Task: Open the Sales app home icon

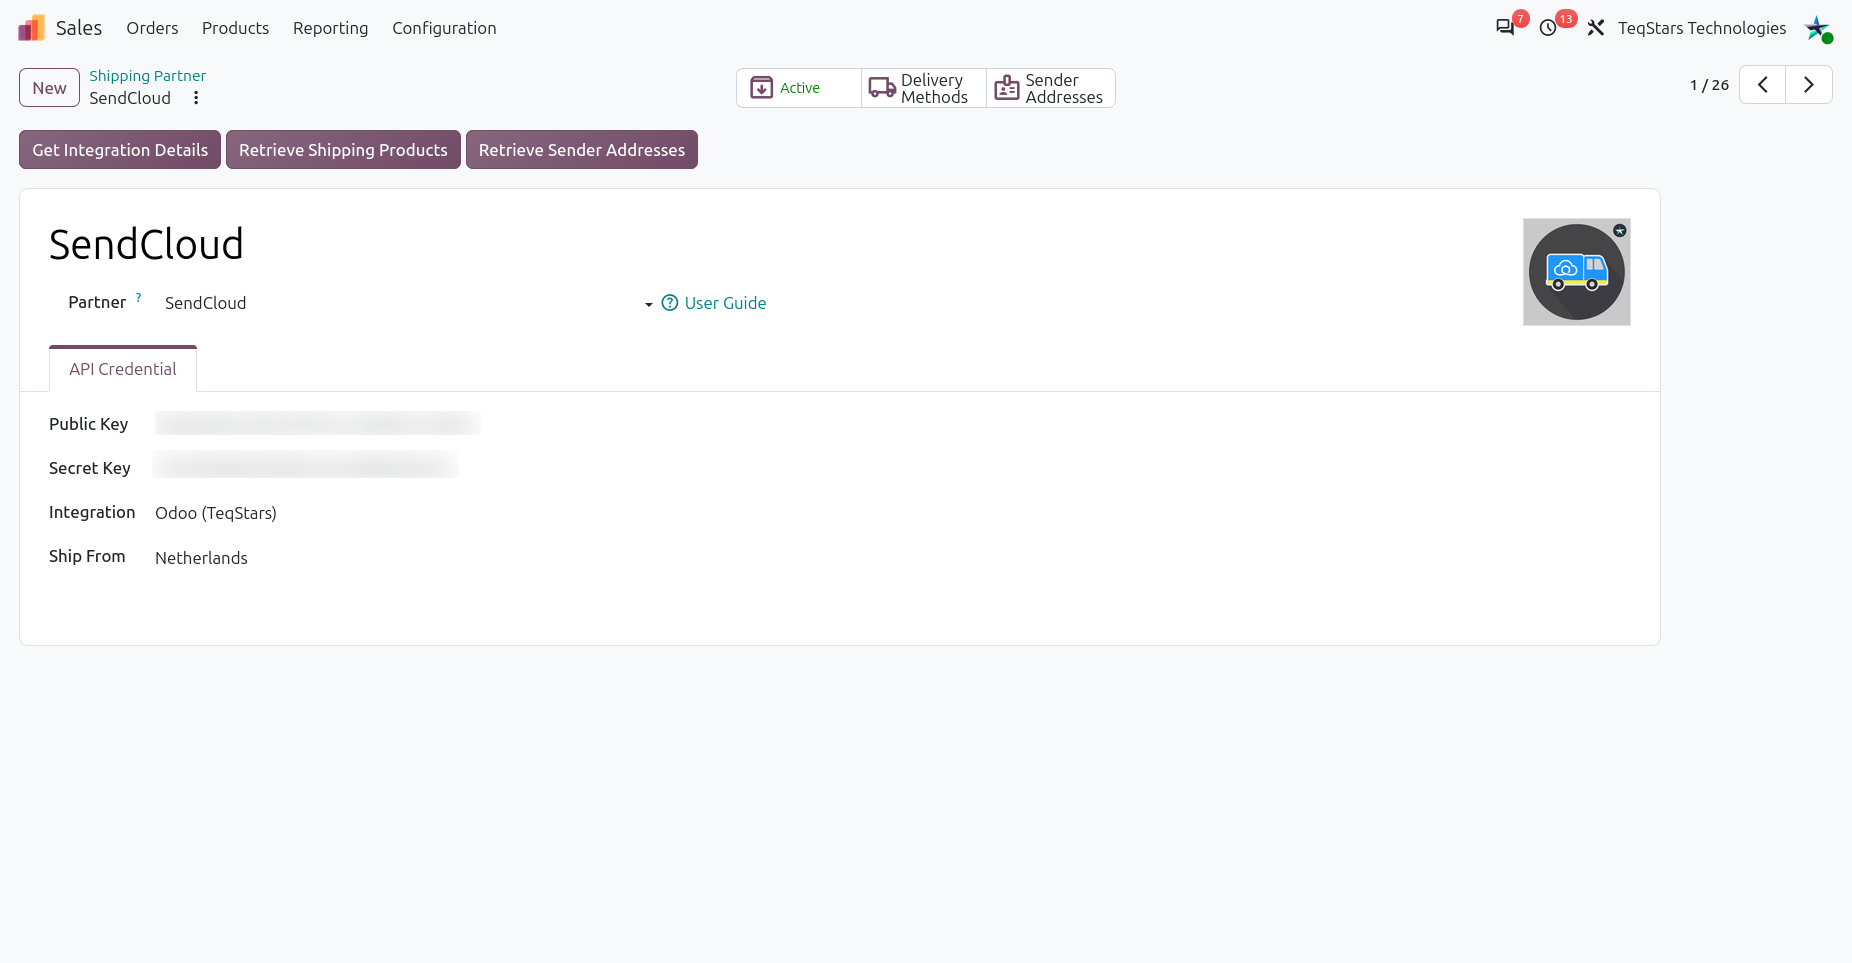Action: 31,28
